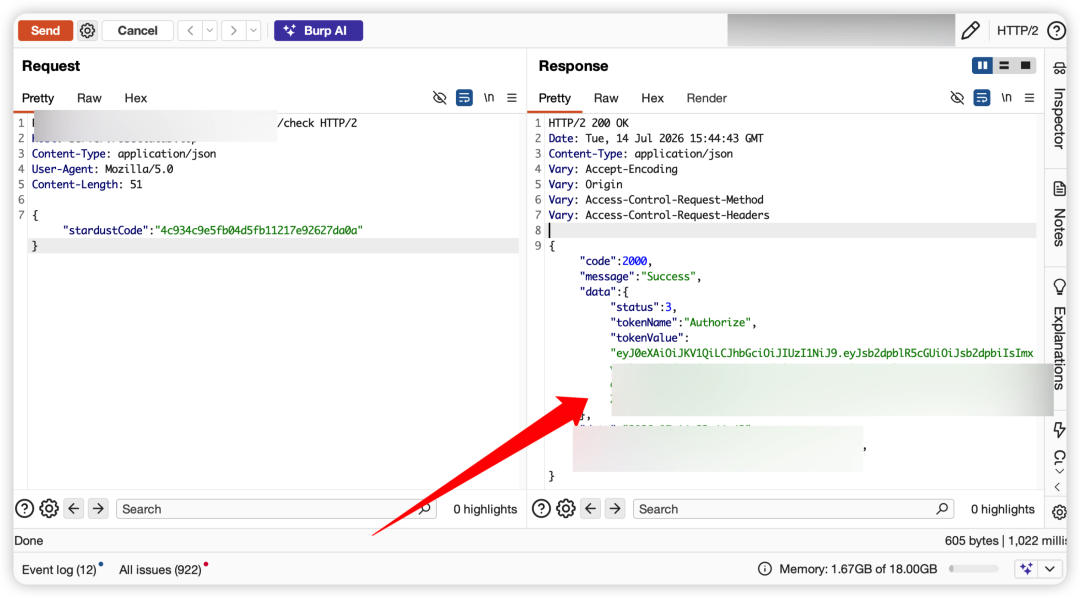Select Hex tab in Request

(136, 98)
